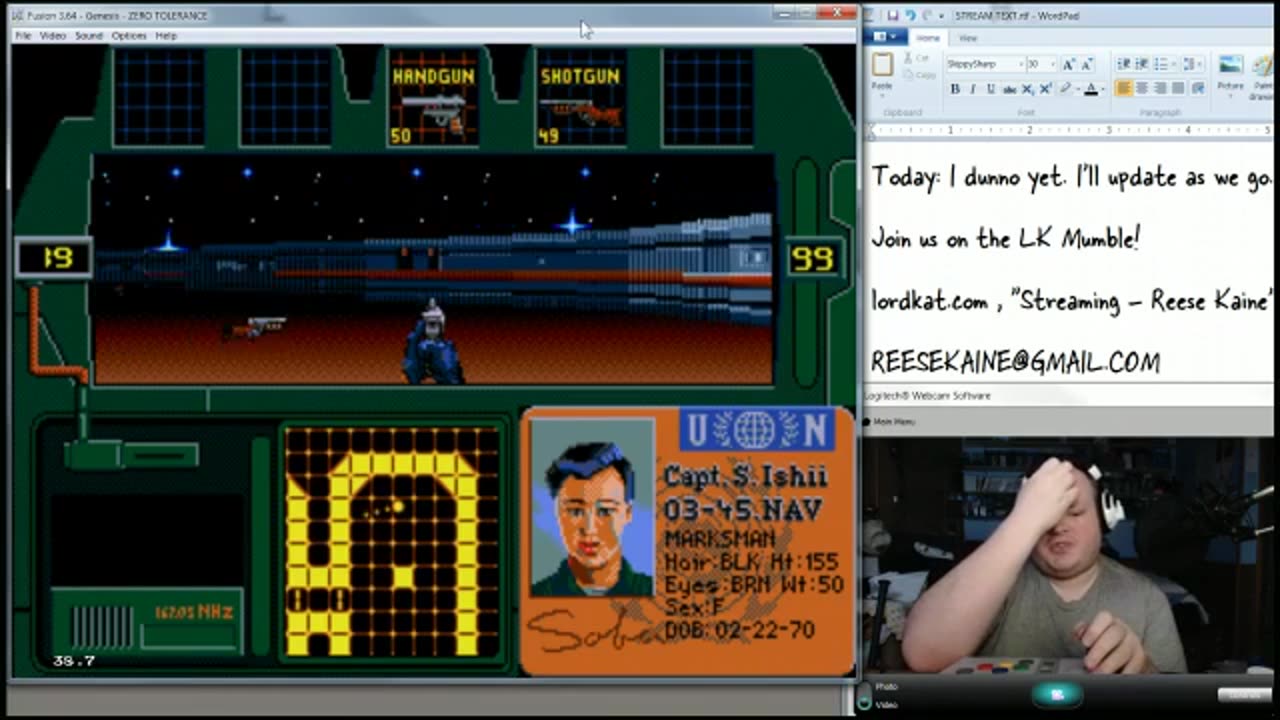Grow the font size
1280x720 pixels.
tap(1068, 65)
